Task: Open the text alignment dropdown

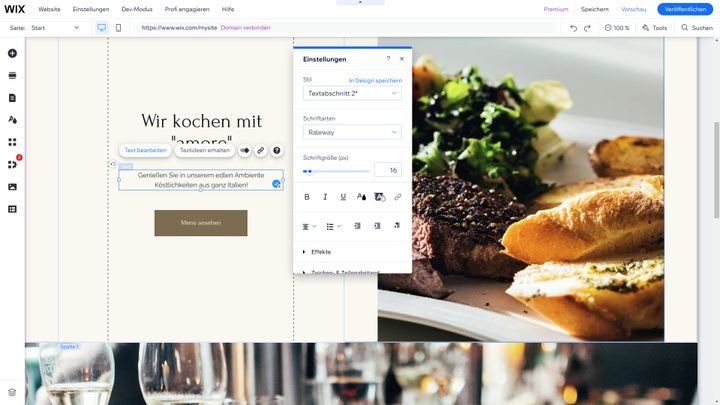Action: (309, 226)
